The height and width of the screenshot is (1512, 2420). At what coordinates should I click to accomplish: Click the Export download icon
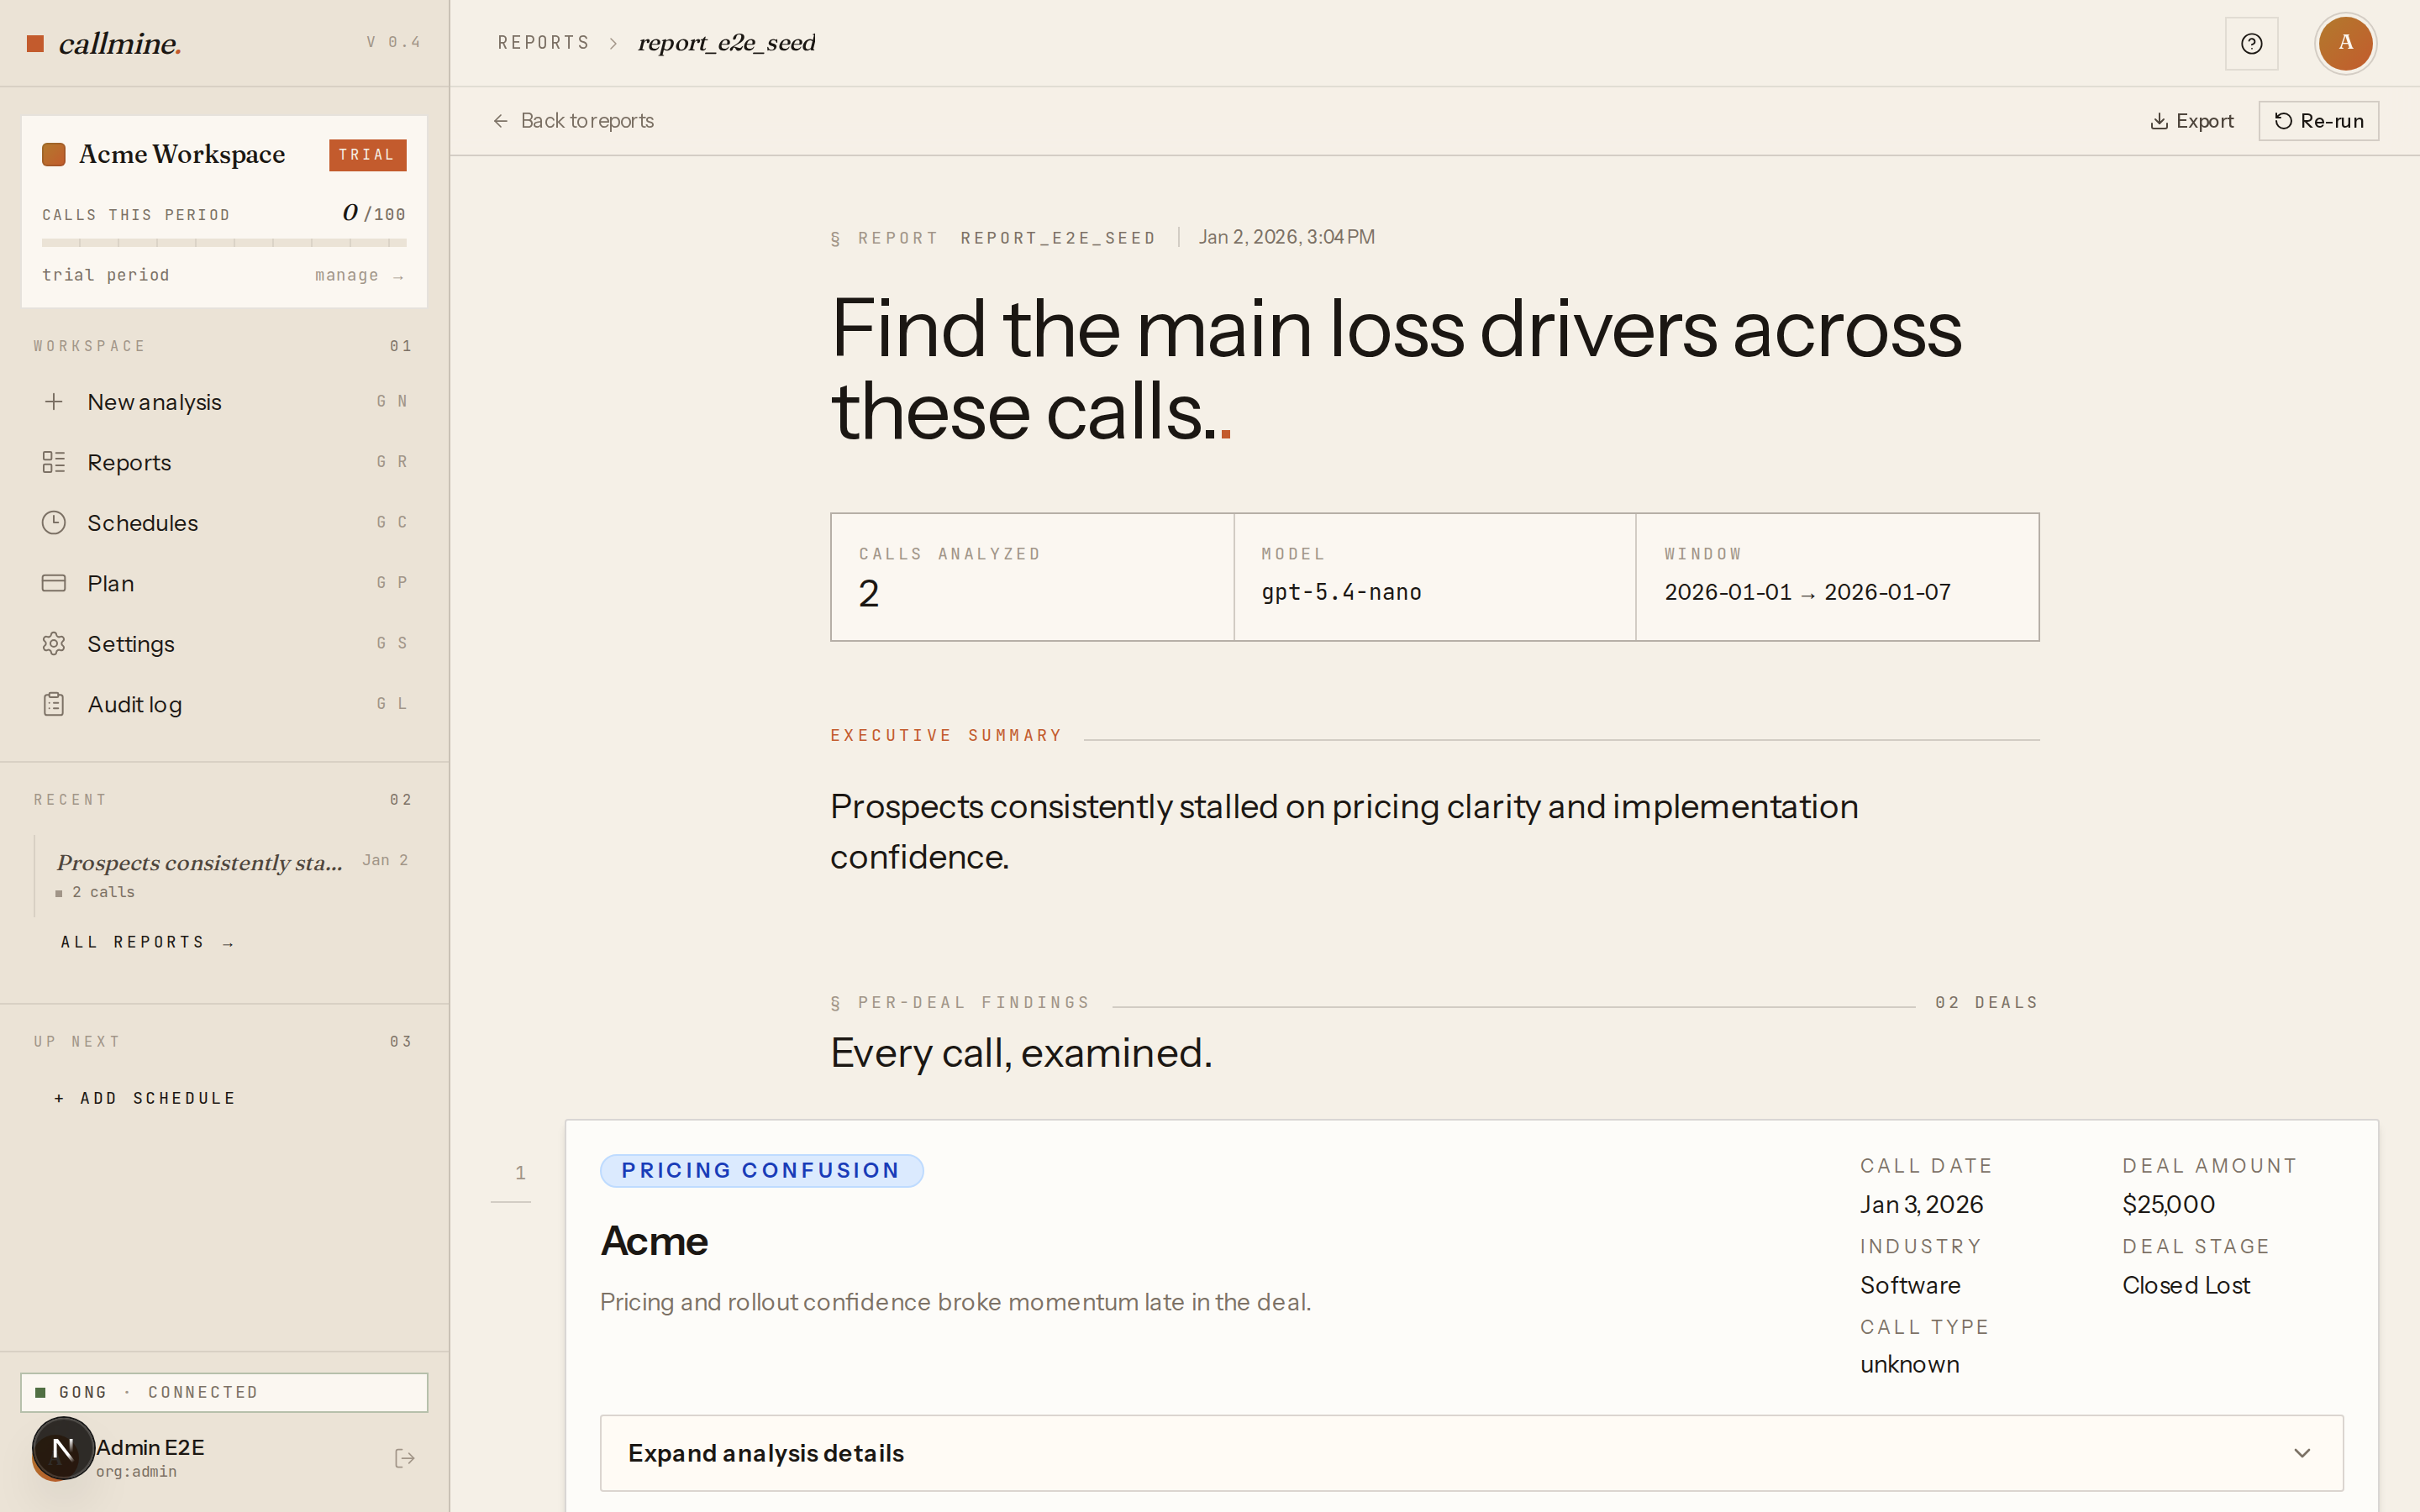(2159, 121)
